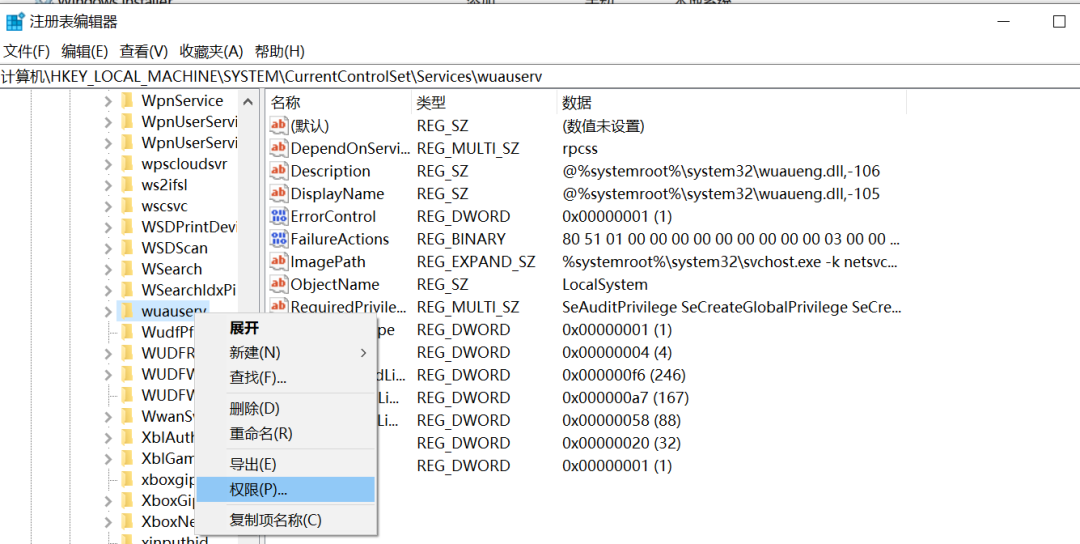Expand the wscsvc key chevron
Screen dimensions: 1080x544
point(108,206)
